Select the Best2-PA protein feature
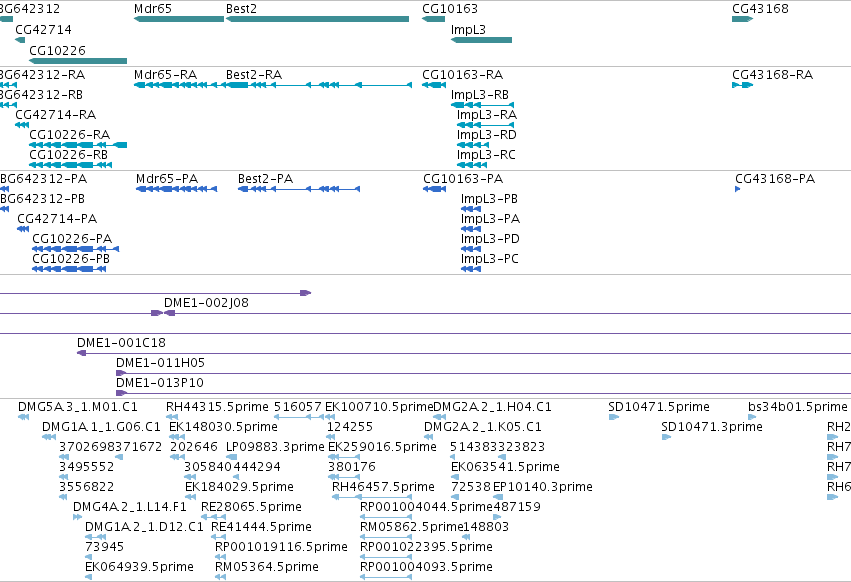851x582 pixels. (x=299, y=189)
